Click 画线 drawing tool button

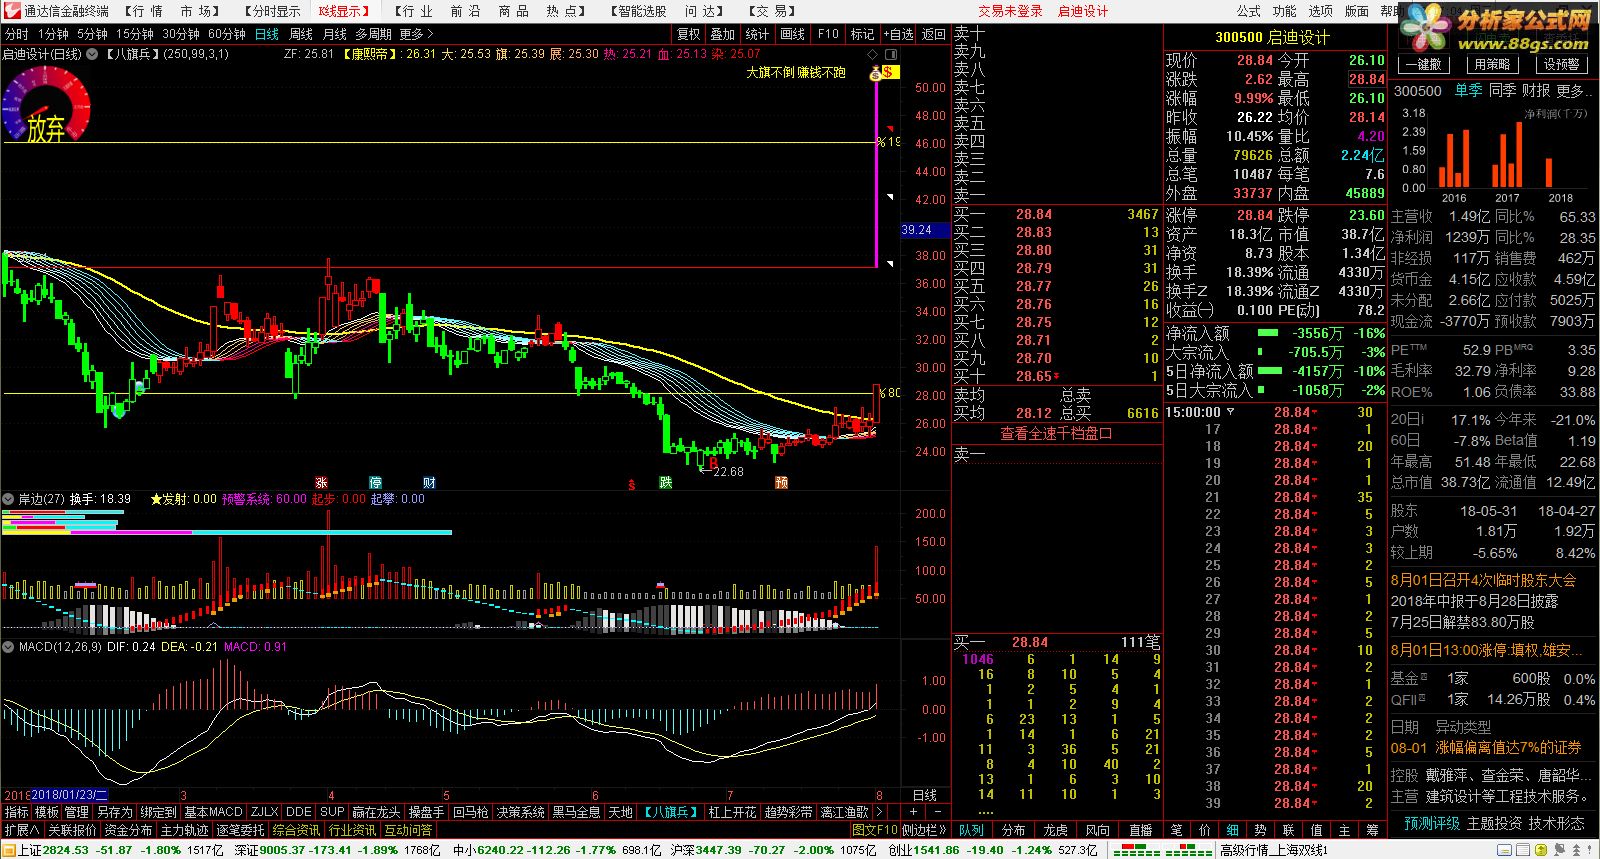click(792, 34)
